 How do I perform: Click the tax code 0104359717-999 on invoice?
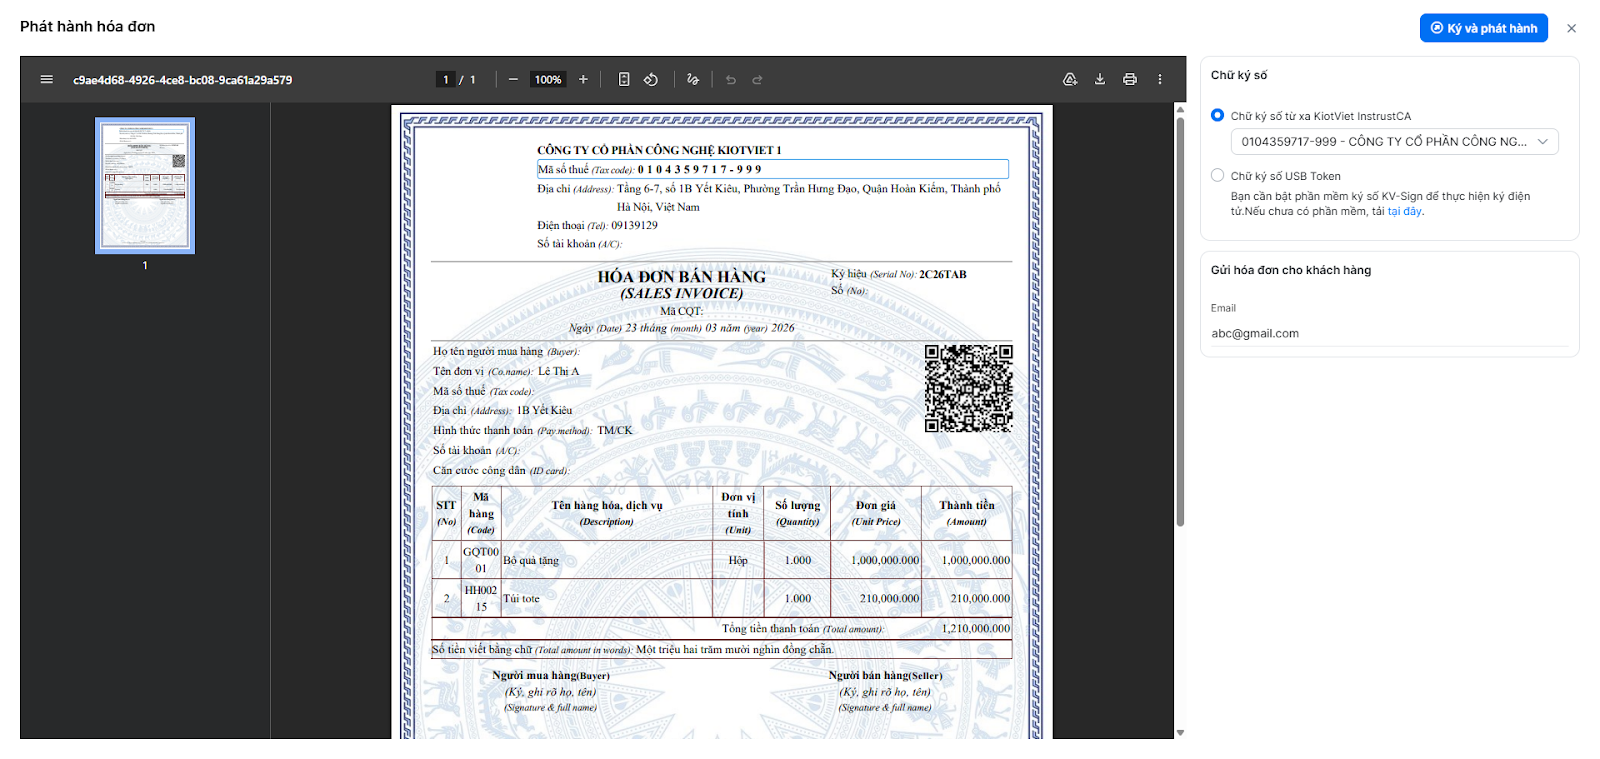tap(700, 170)
